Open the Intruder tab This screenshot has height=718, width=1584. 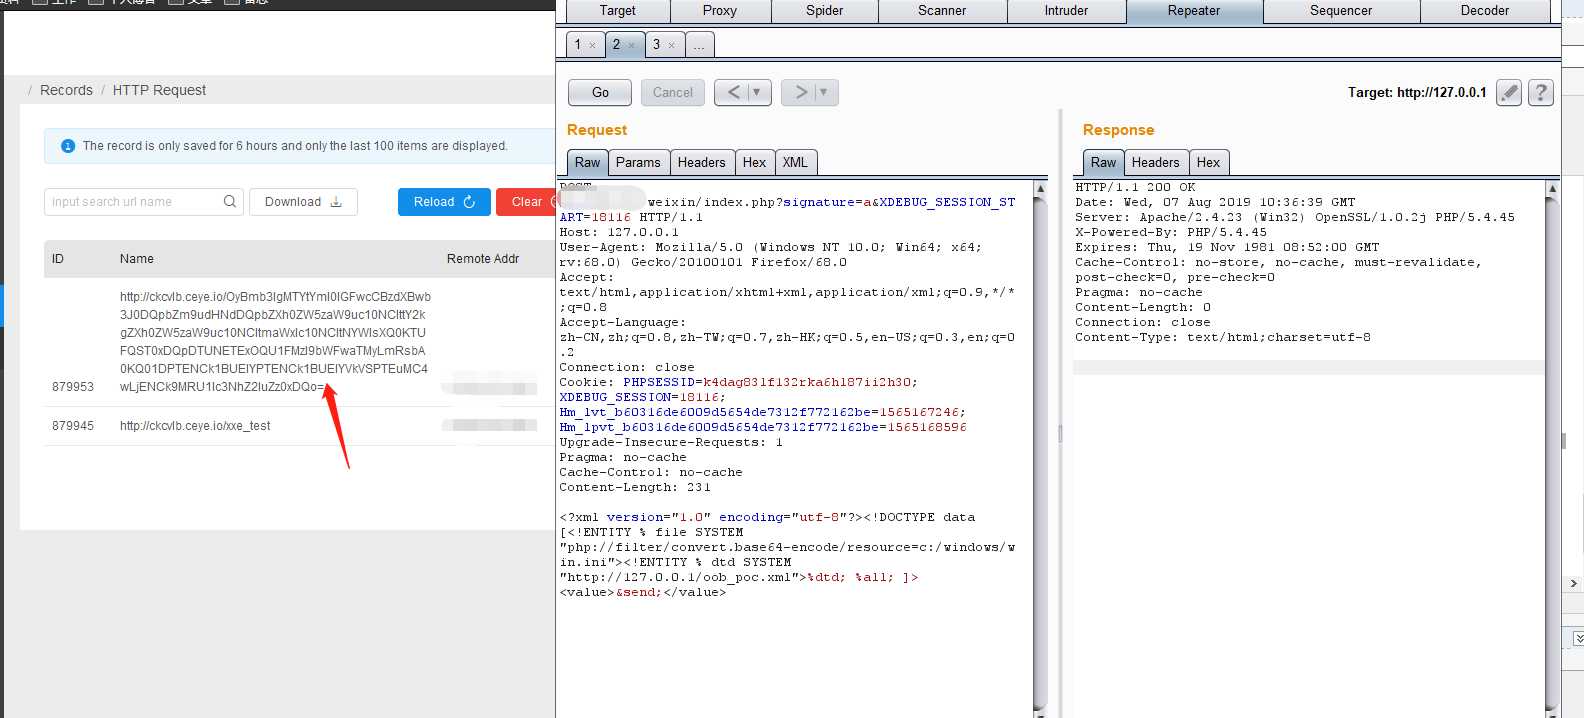[1066, 11]
